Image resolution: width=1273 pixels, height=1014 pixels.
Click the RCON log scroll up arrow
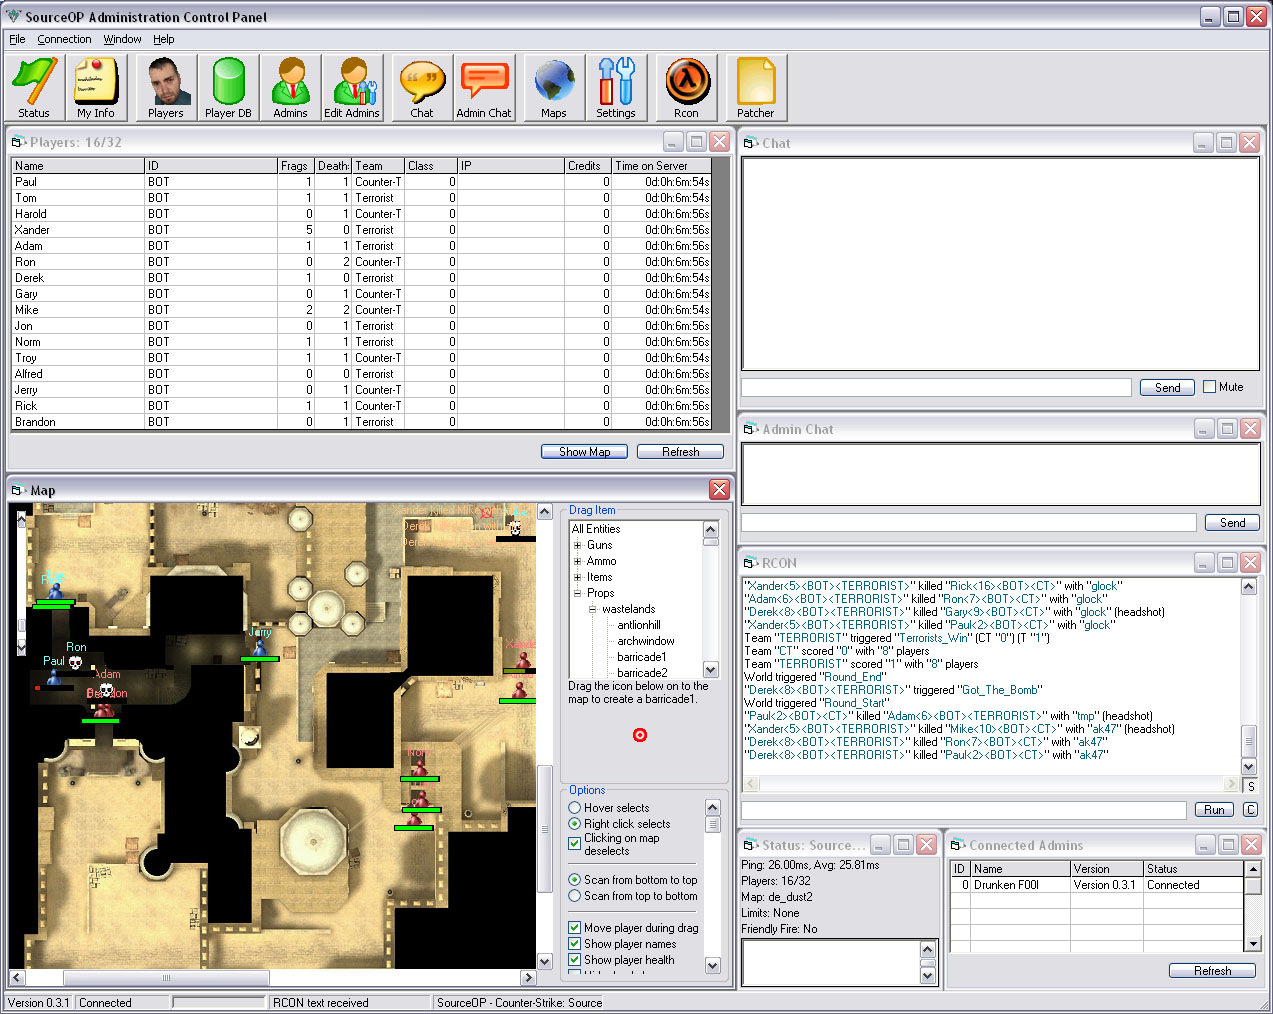click(x=1249, y=587)
